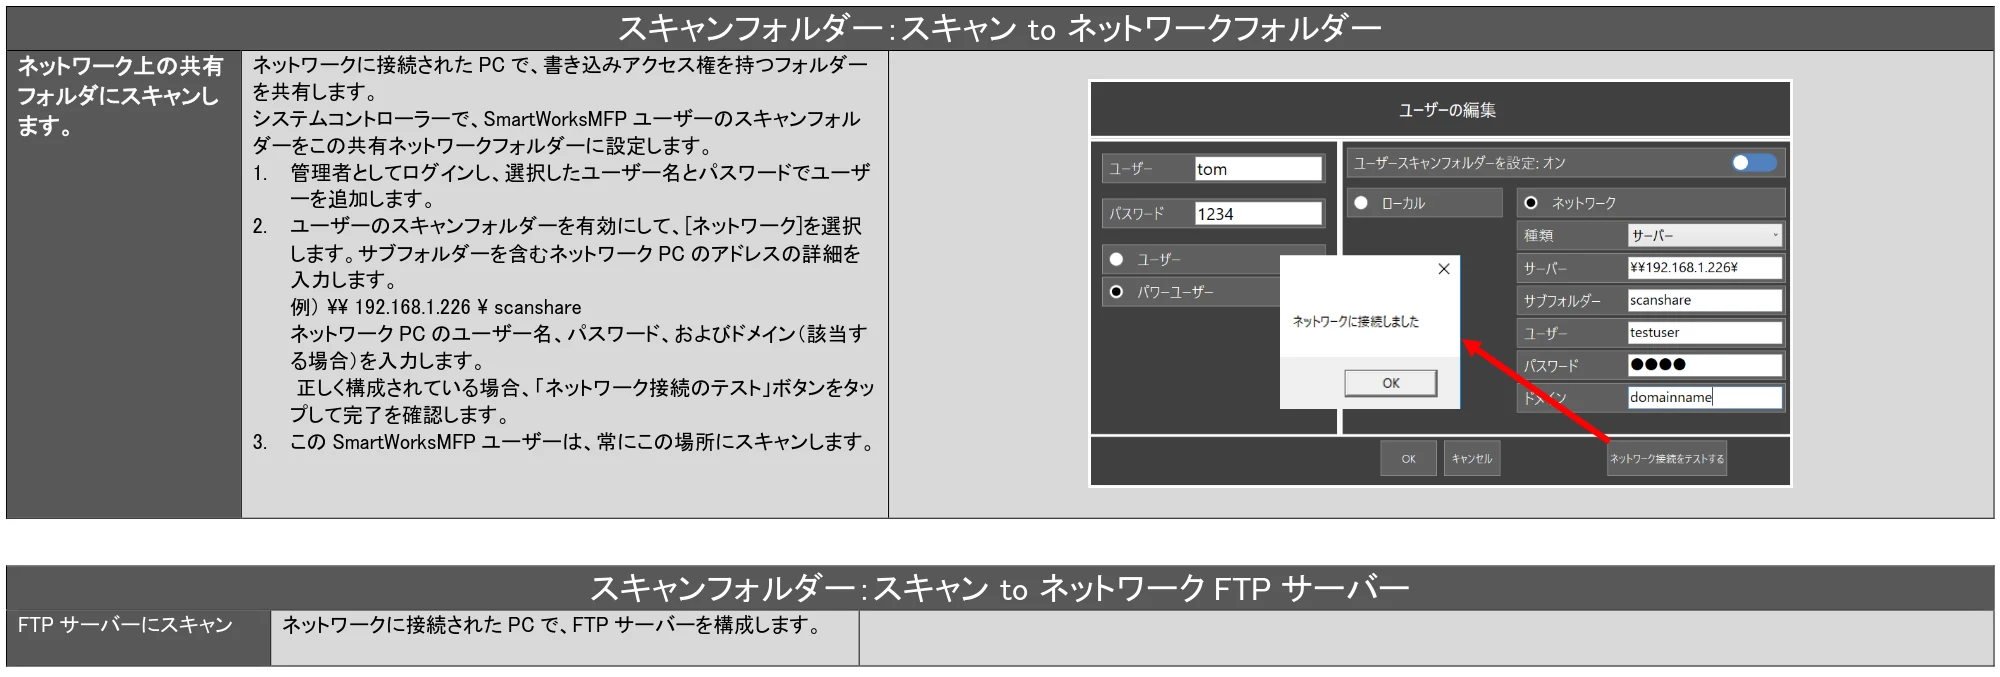This screenshot has height=677, width=2000.
Task: Click the サーバー address field
Action: pyautogui.click(x=1705, y=268)
